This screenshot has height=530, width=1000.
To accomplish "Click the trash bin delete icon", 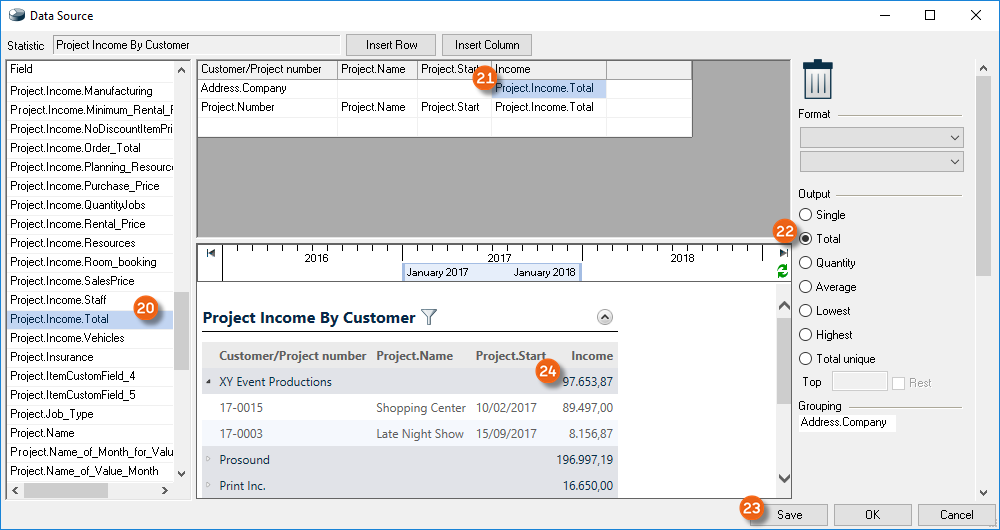I will coord(818,79).
